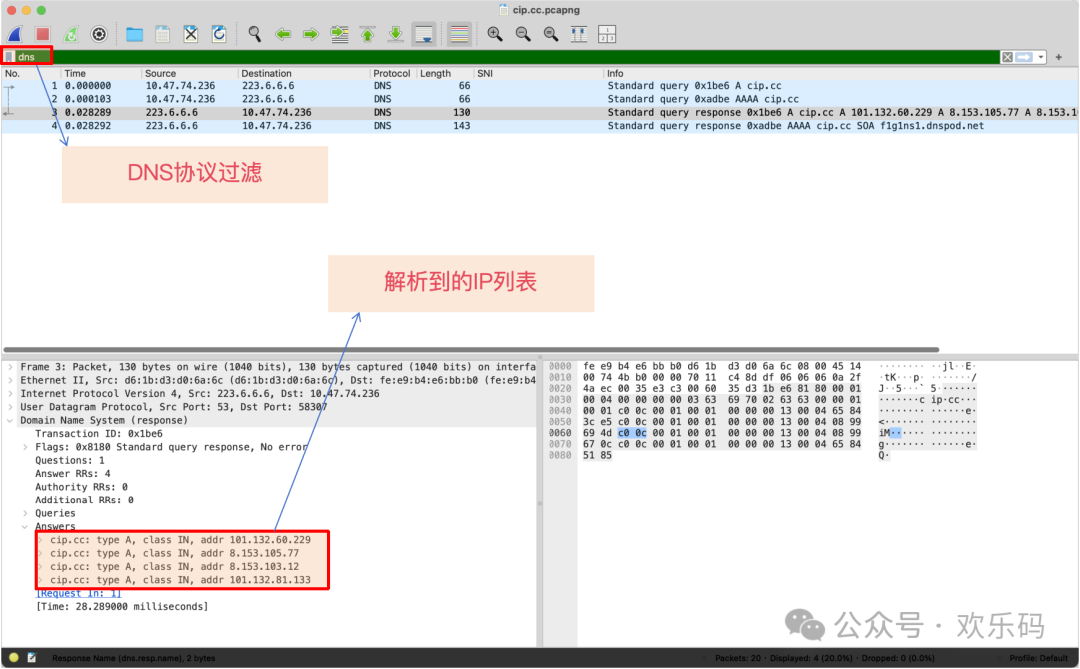Click the SNI column header
Viewport: 1080px width, 669px height.
[538, 73]
